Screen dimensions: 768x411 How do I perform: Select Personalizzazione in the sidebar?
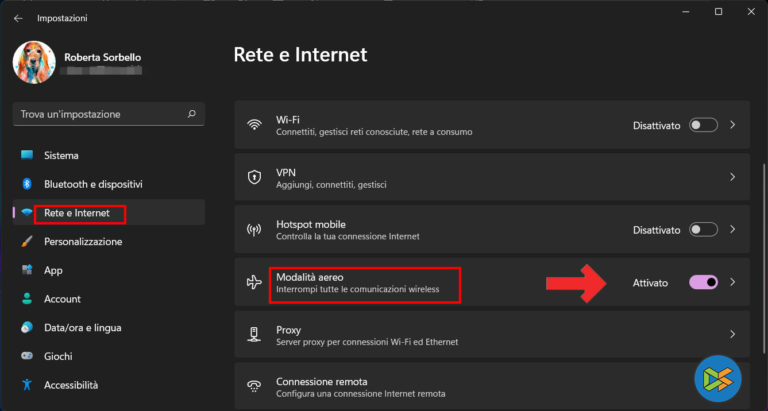click(83, 241)
